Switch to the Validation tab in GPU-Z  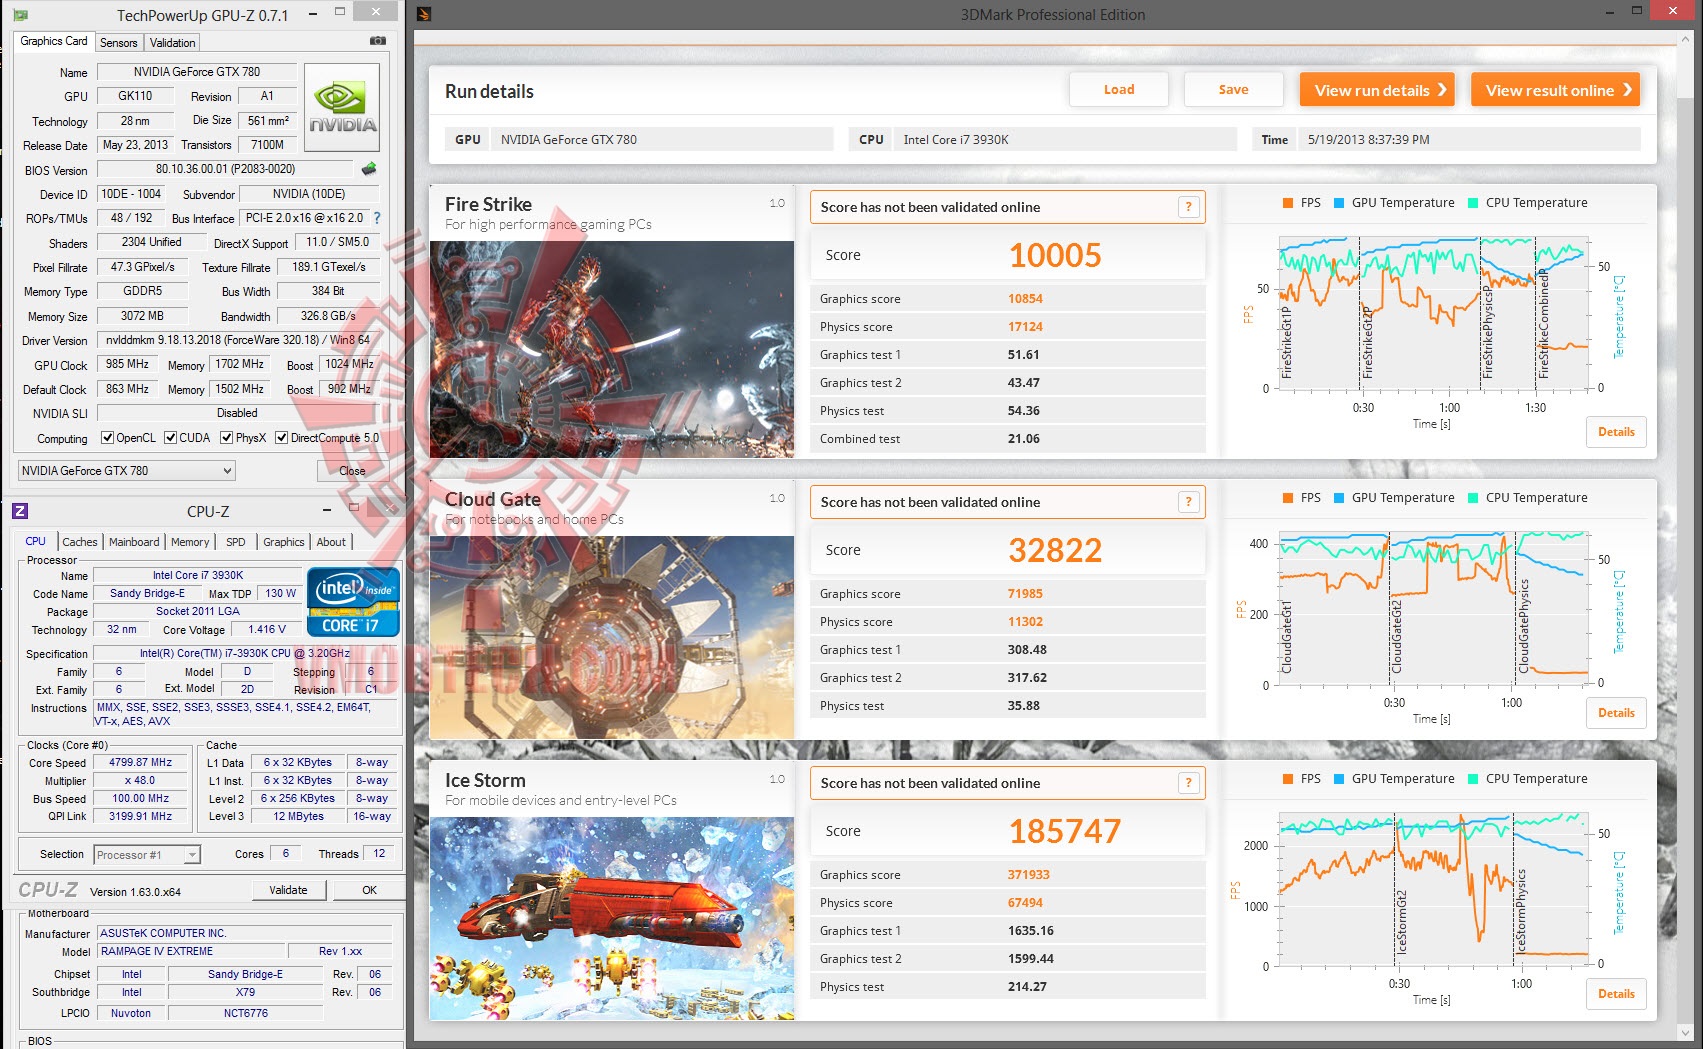(172, 43)
